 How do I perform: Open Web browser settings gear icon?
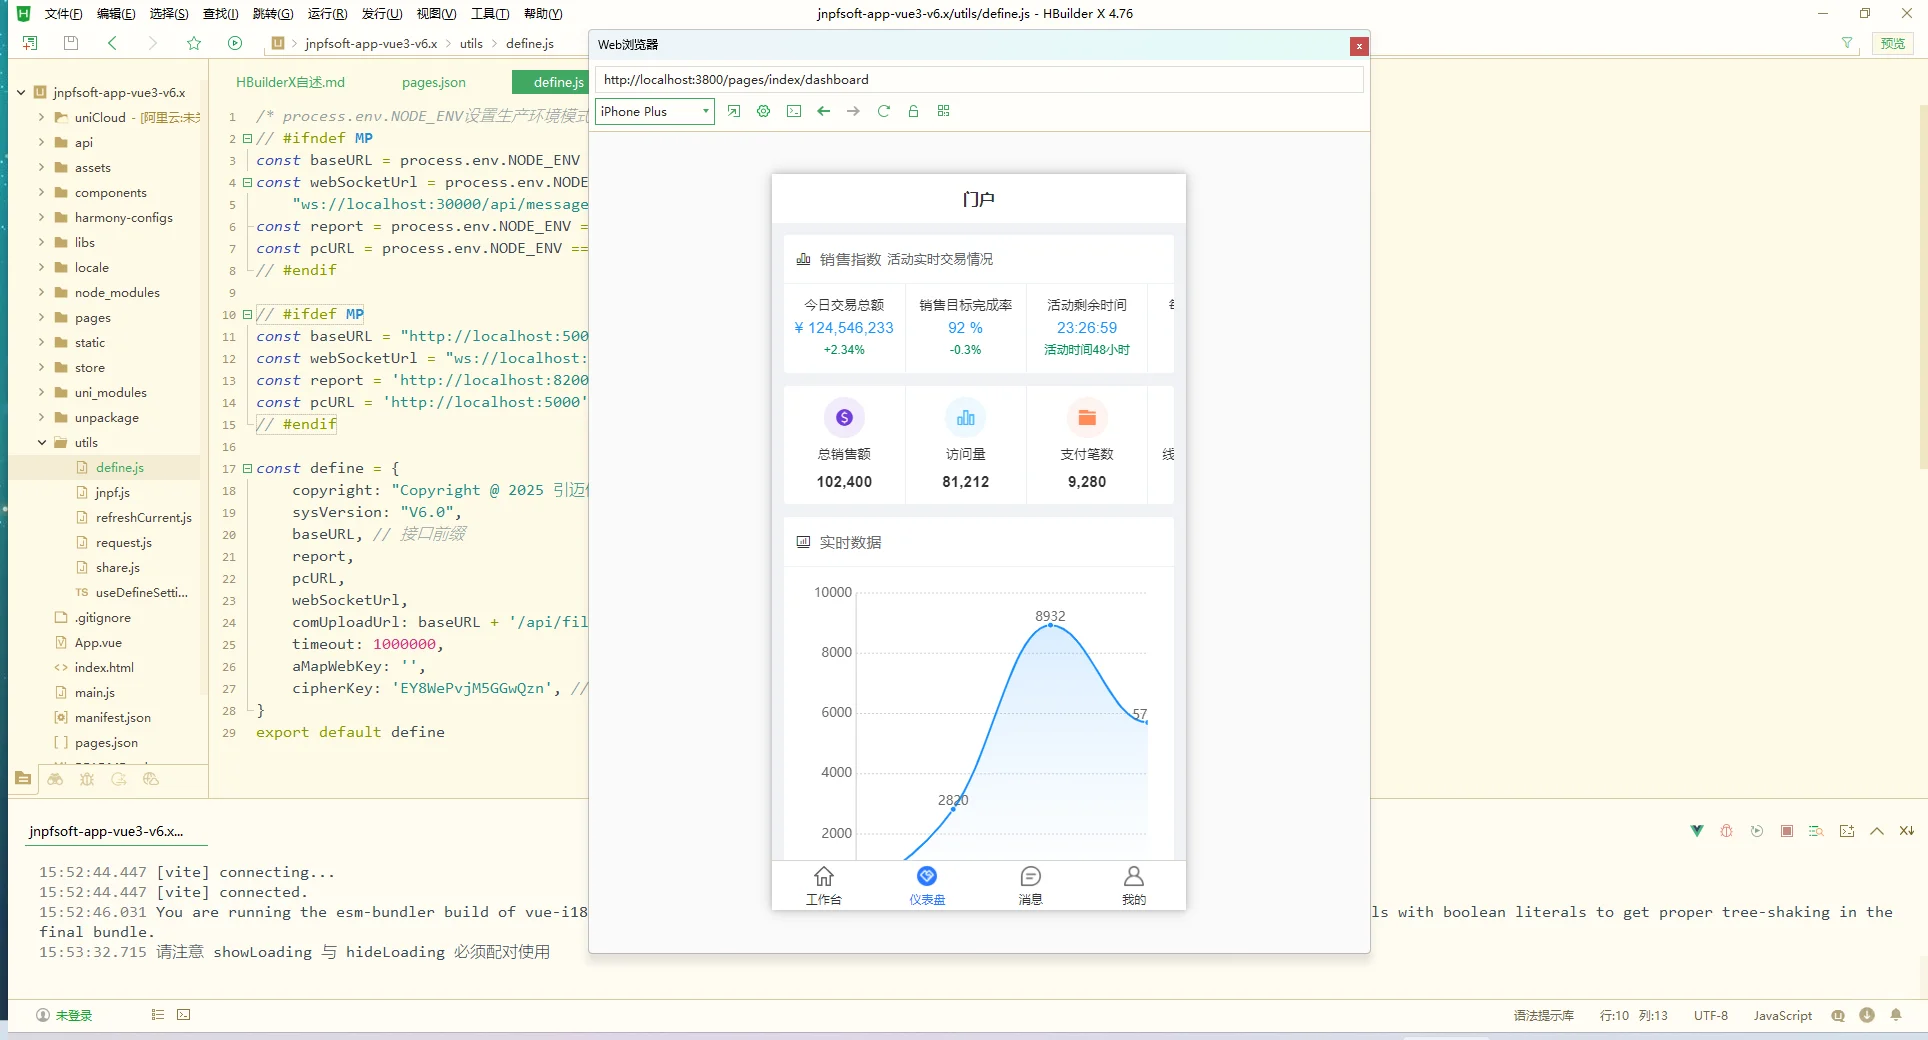click(764, 111)
